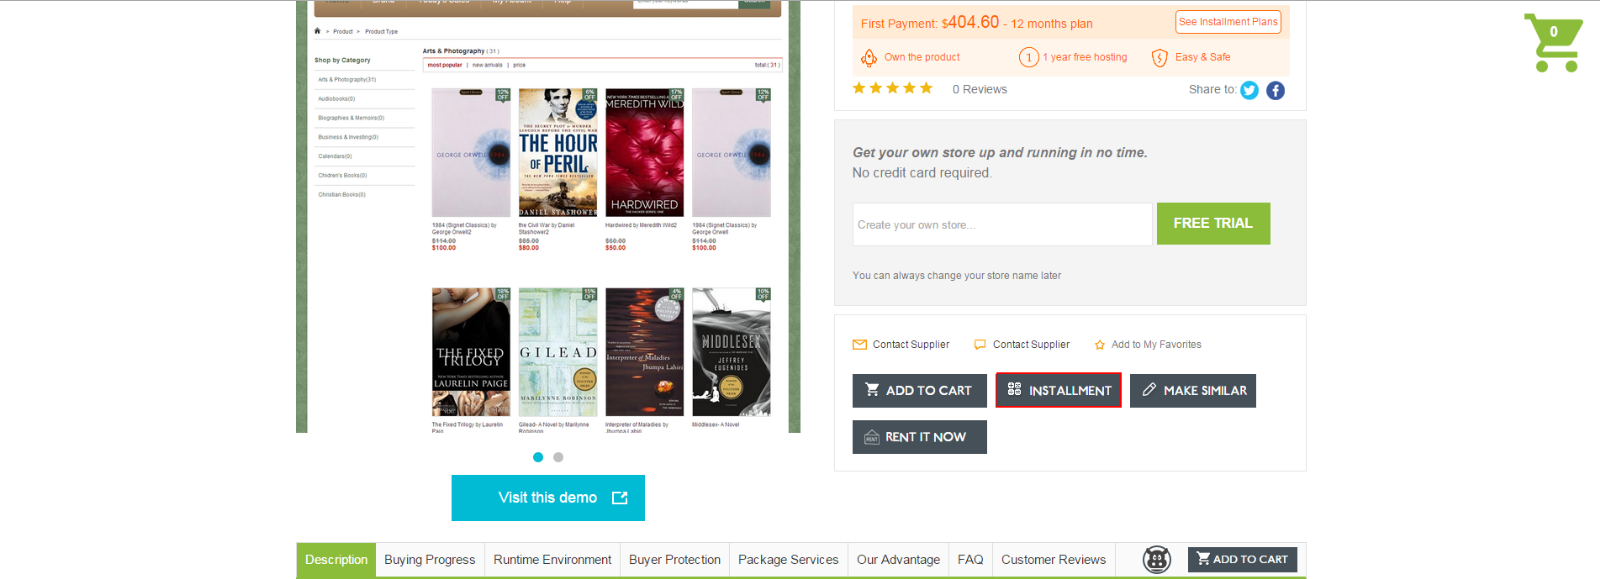Screen dimensions: 1600x579
Task: Click the Gilead book cover thumbnail
Action: click(x=558, y=352)
